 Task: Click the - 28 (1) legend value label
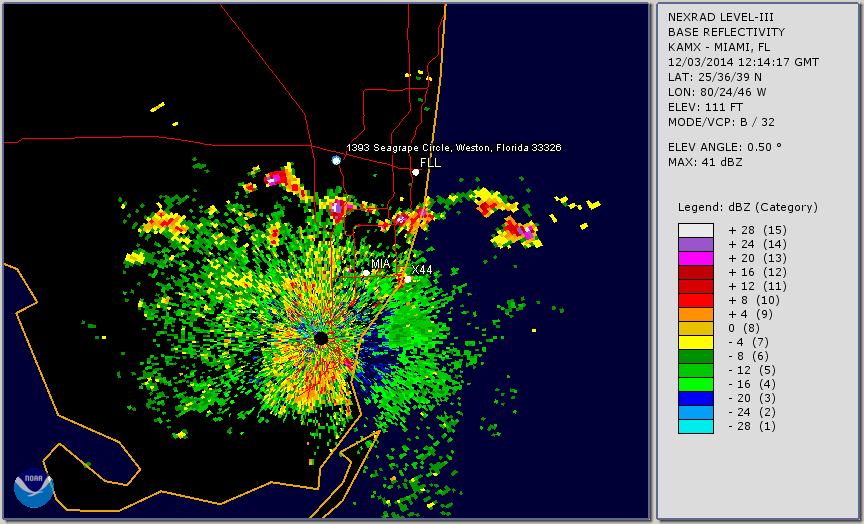pyautogui.click(x=752, y=426)
